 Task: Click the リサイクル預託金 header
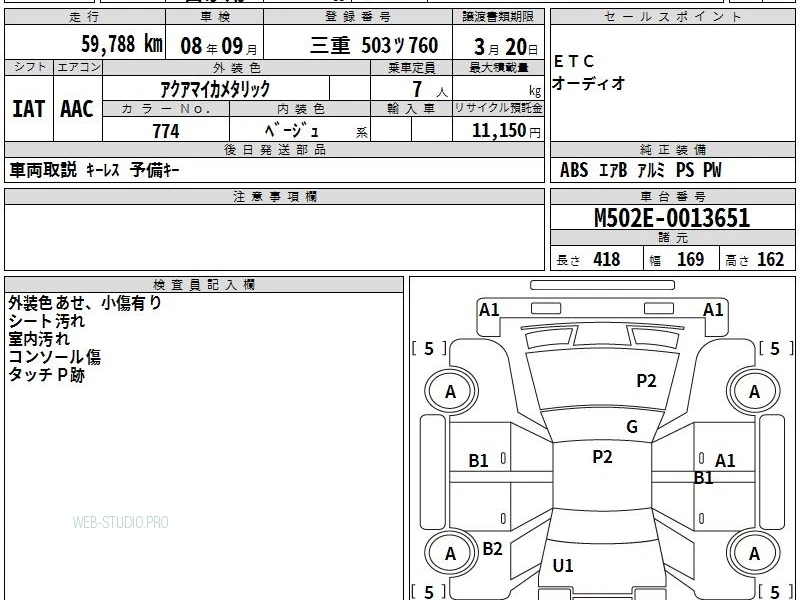pos(498,108)
